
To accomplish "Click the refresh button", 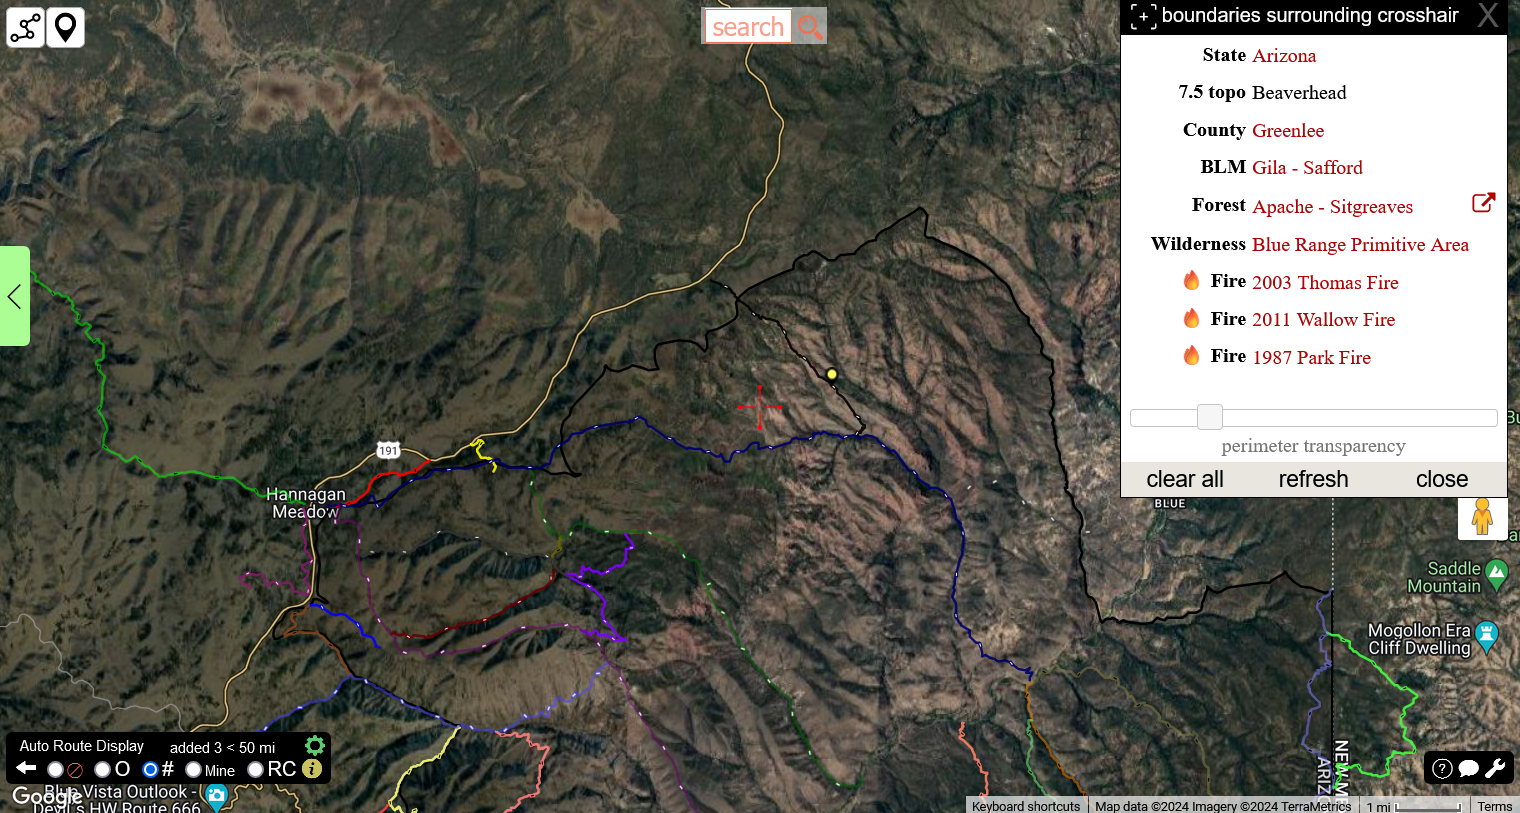I will pyautogui.click(x=1313, y=479).
